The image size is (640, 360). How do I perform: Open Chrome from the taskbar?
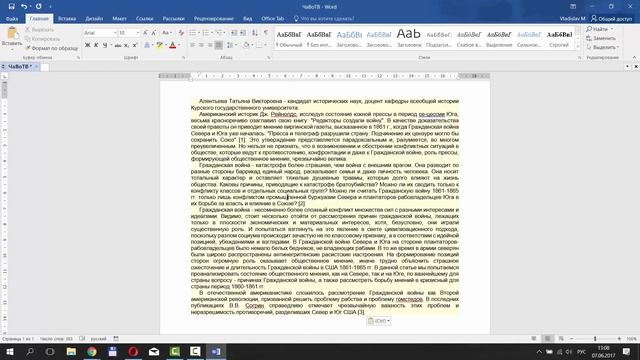[x=92, y=351]
